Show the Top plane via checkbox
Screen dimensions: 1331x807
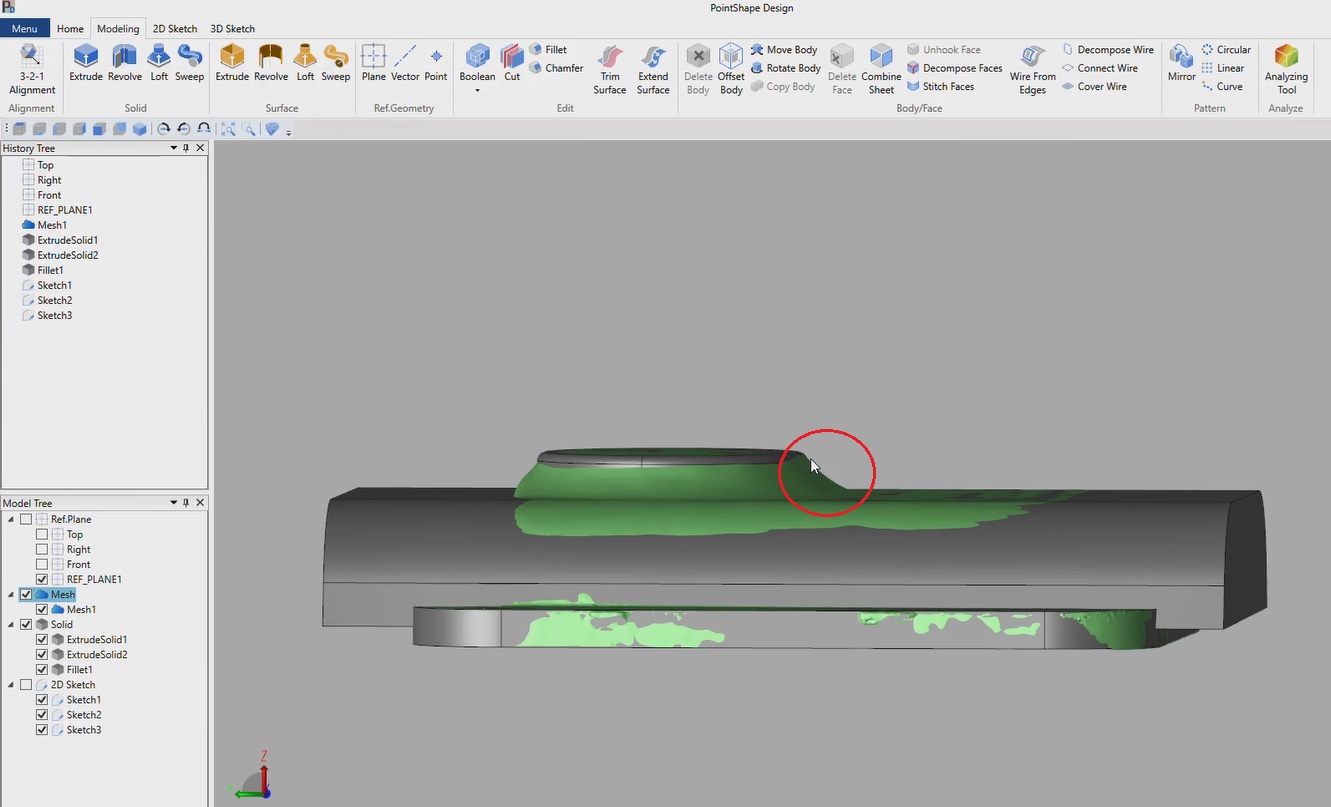[42, 534]
